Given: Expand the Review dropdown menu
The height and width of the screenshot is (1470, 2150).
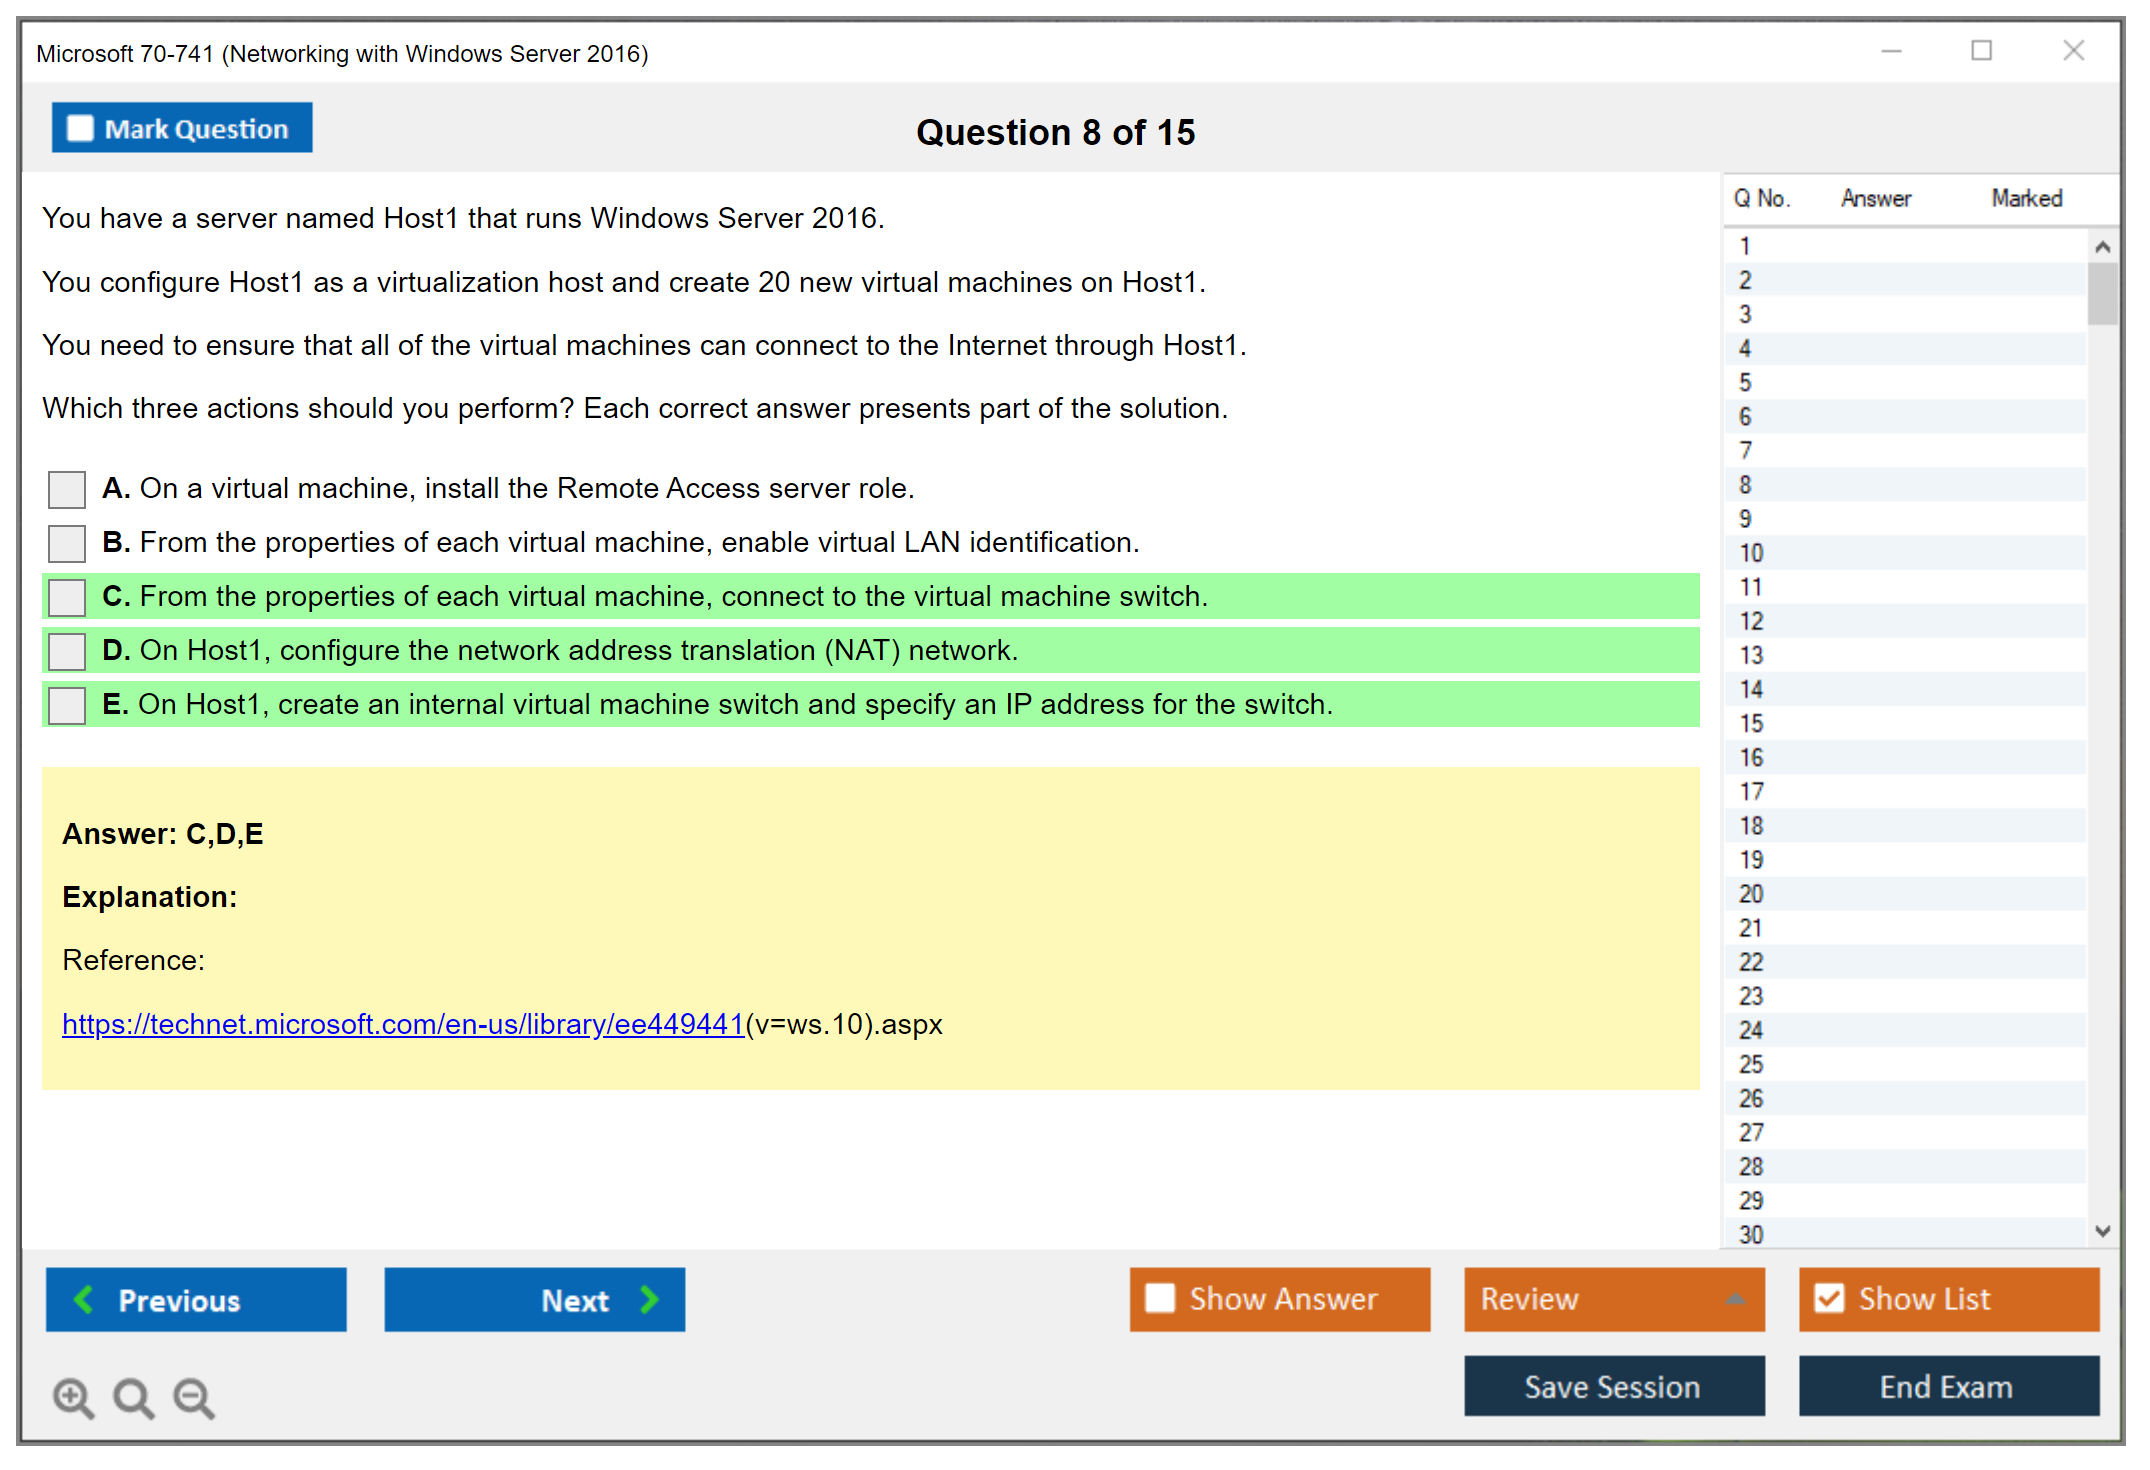Looking at the screenshot, I should [x=1735, y=1299].
